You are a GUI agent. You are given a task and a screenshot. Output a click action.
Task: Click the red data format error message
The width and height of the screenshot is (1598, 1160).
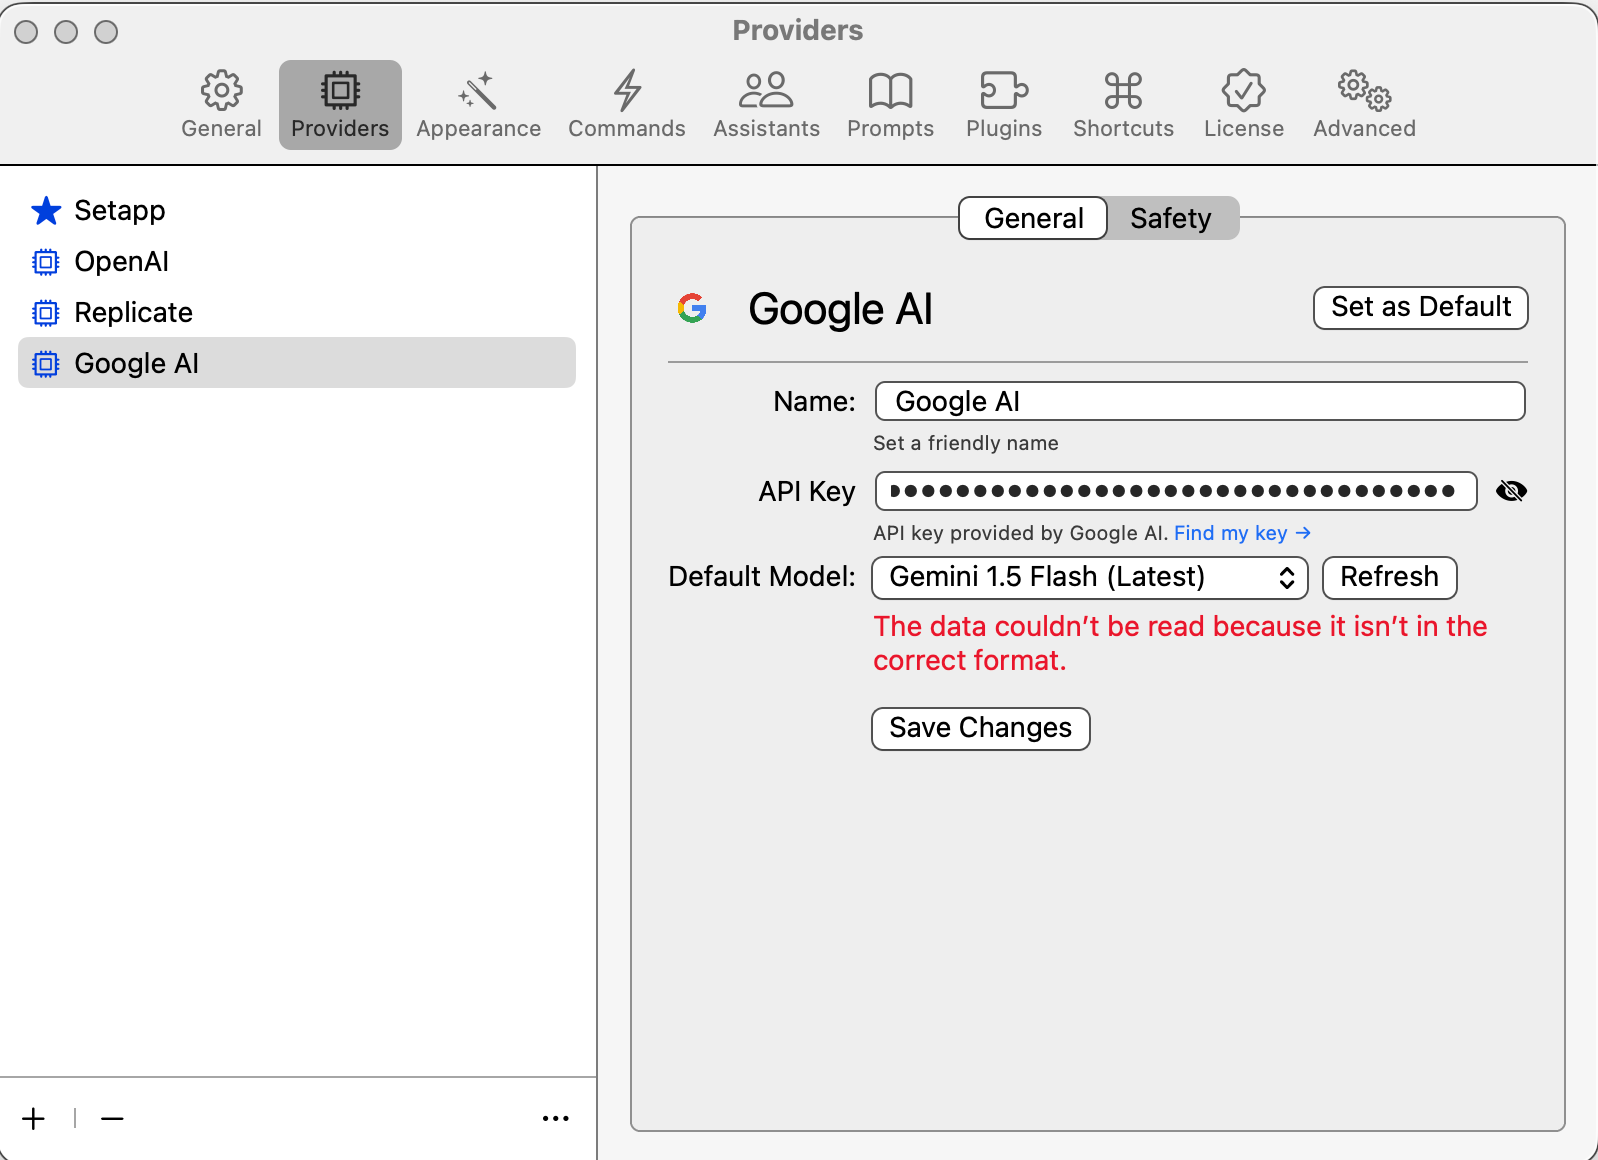point(1180,643)
